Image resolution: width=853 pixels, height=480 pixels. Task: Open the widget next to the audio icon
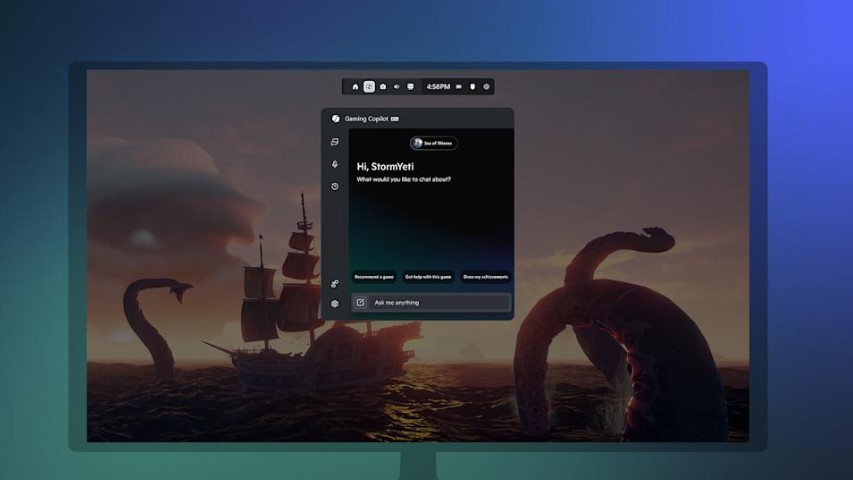click(411, 87)
